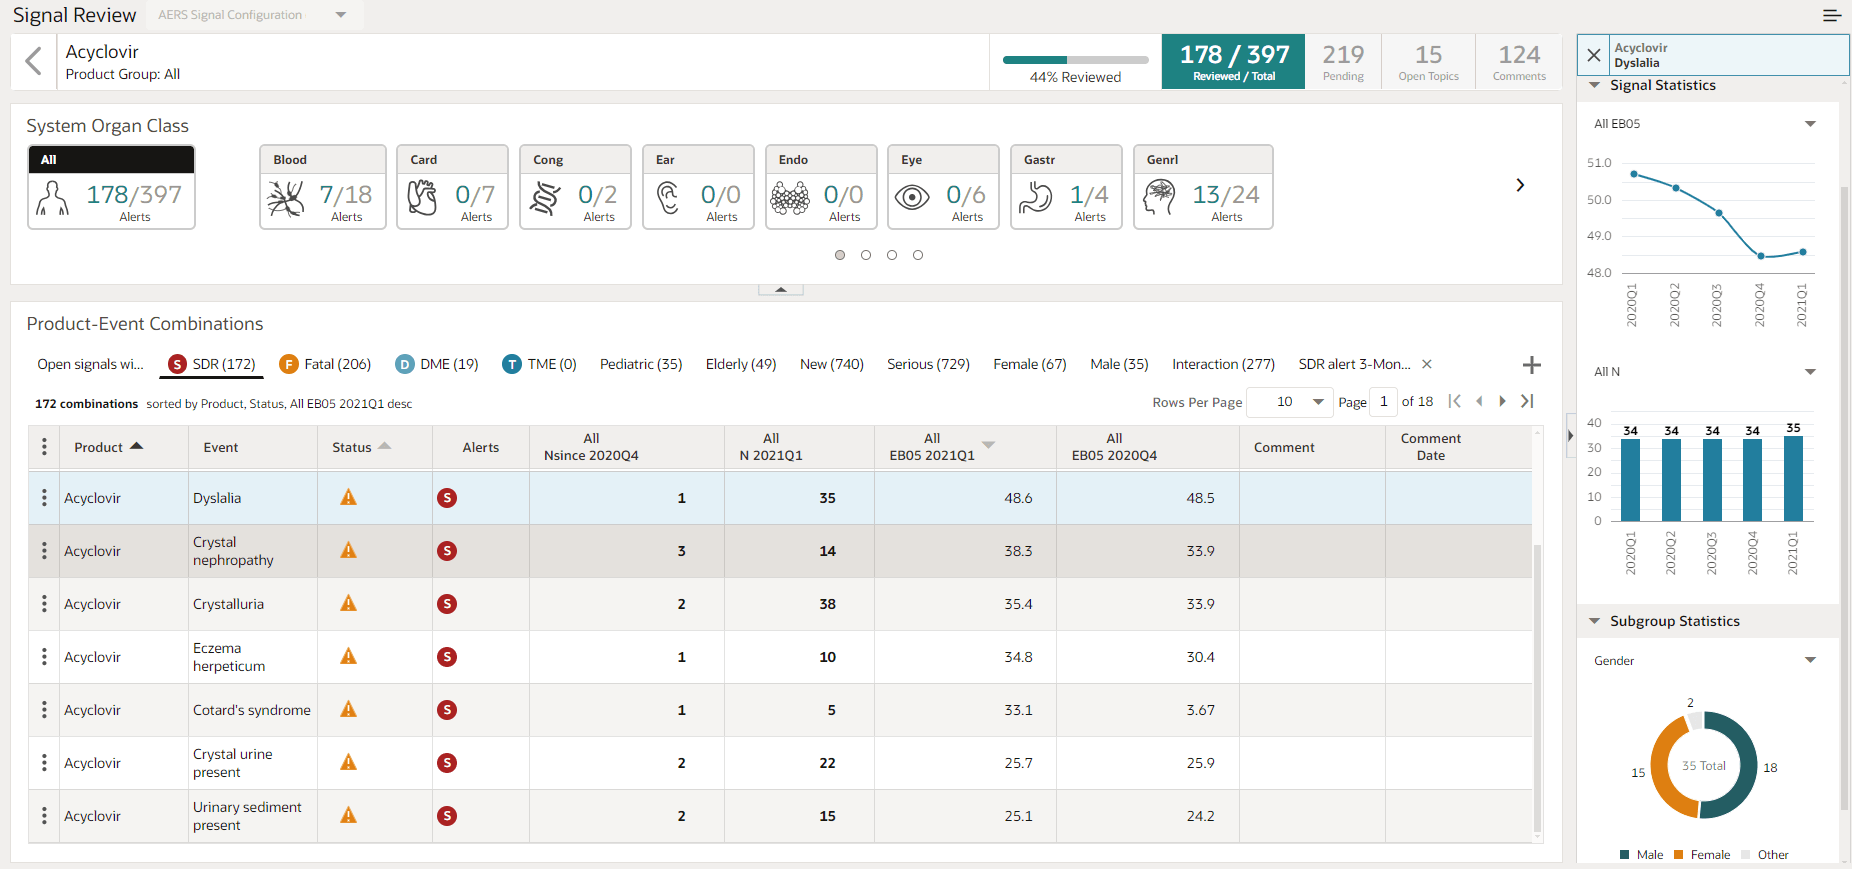Select the second carousel page dot
Image resolution: width=1852 pixels, height=869 pixels.
(866, 255)
